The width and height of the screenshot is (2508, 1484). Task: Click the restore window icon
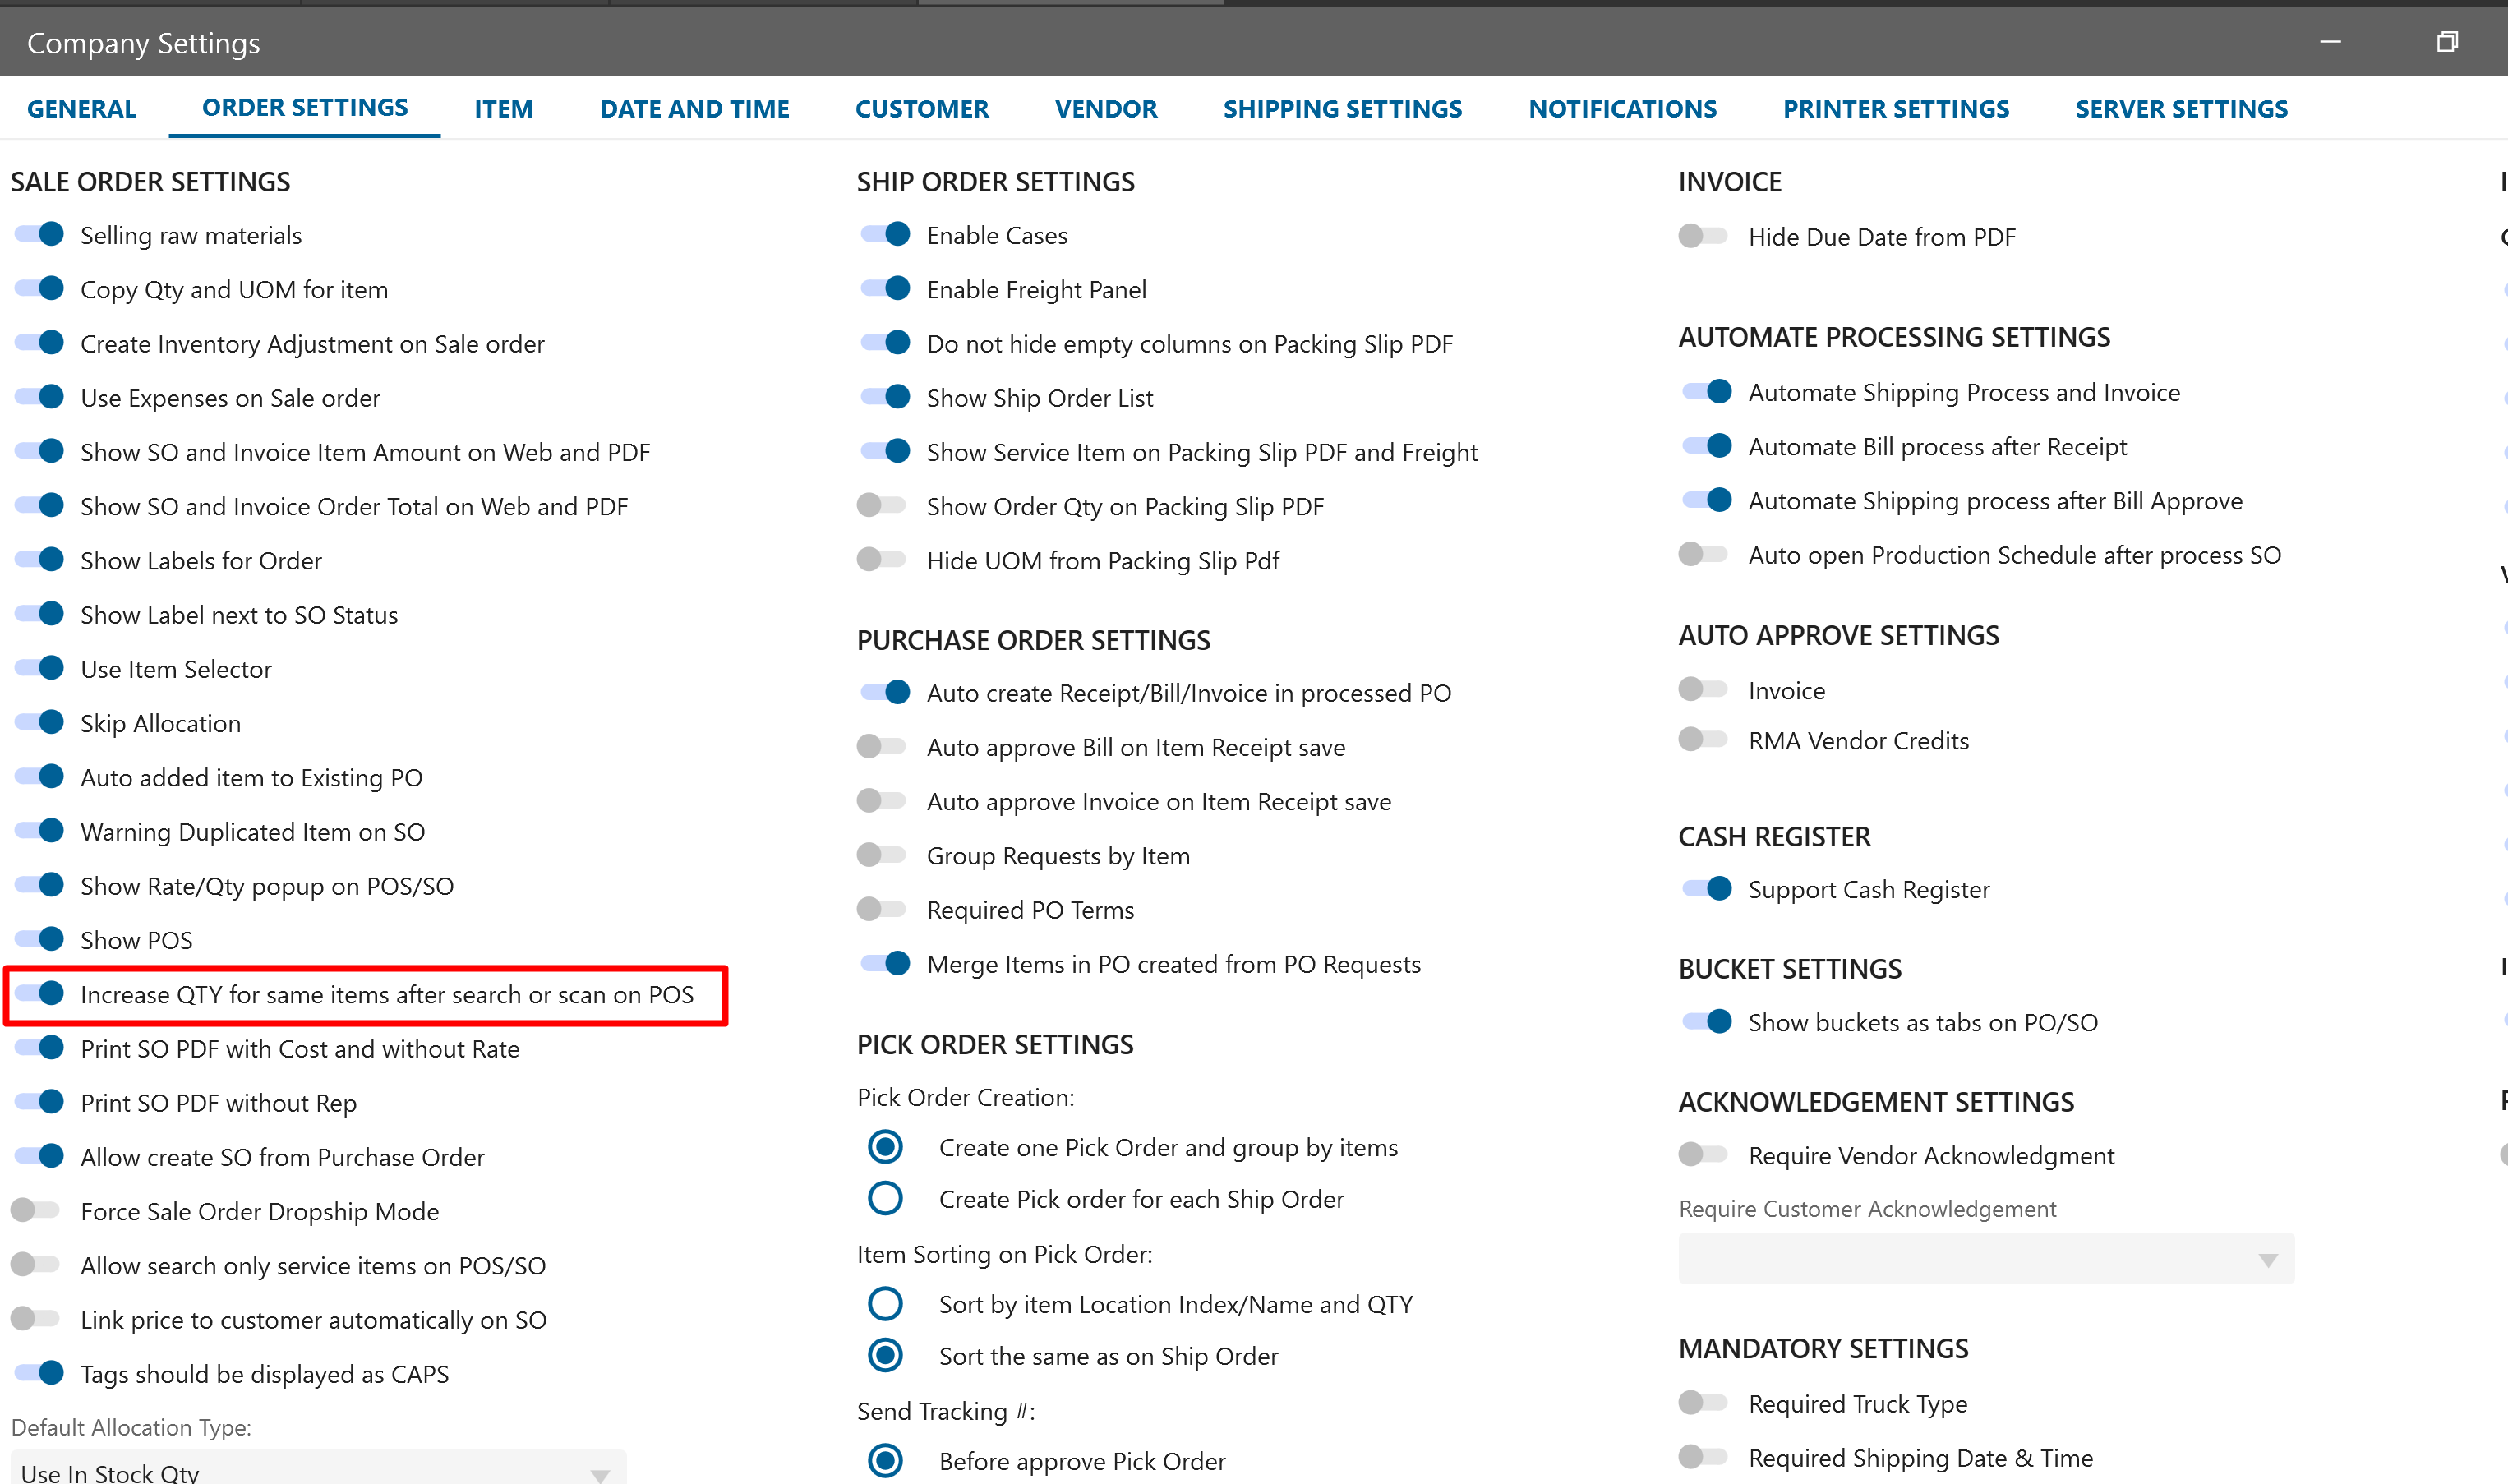tap(2446, 42)
